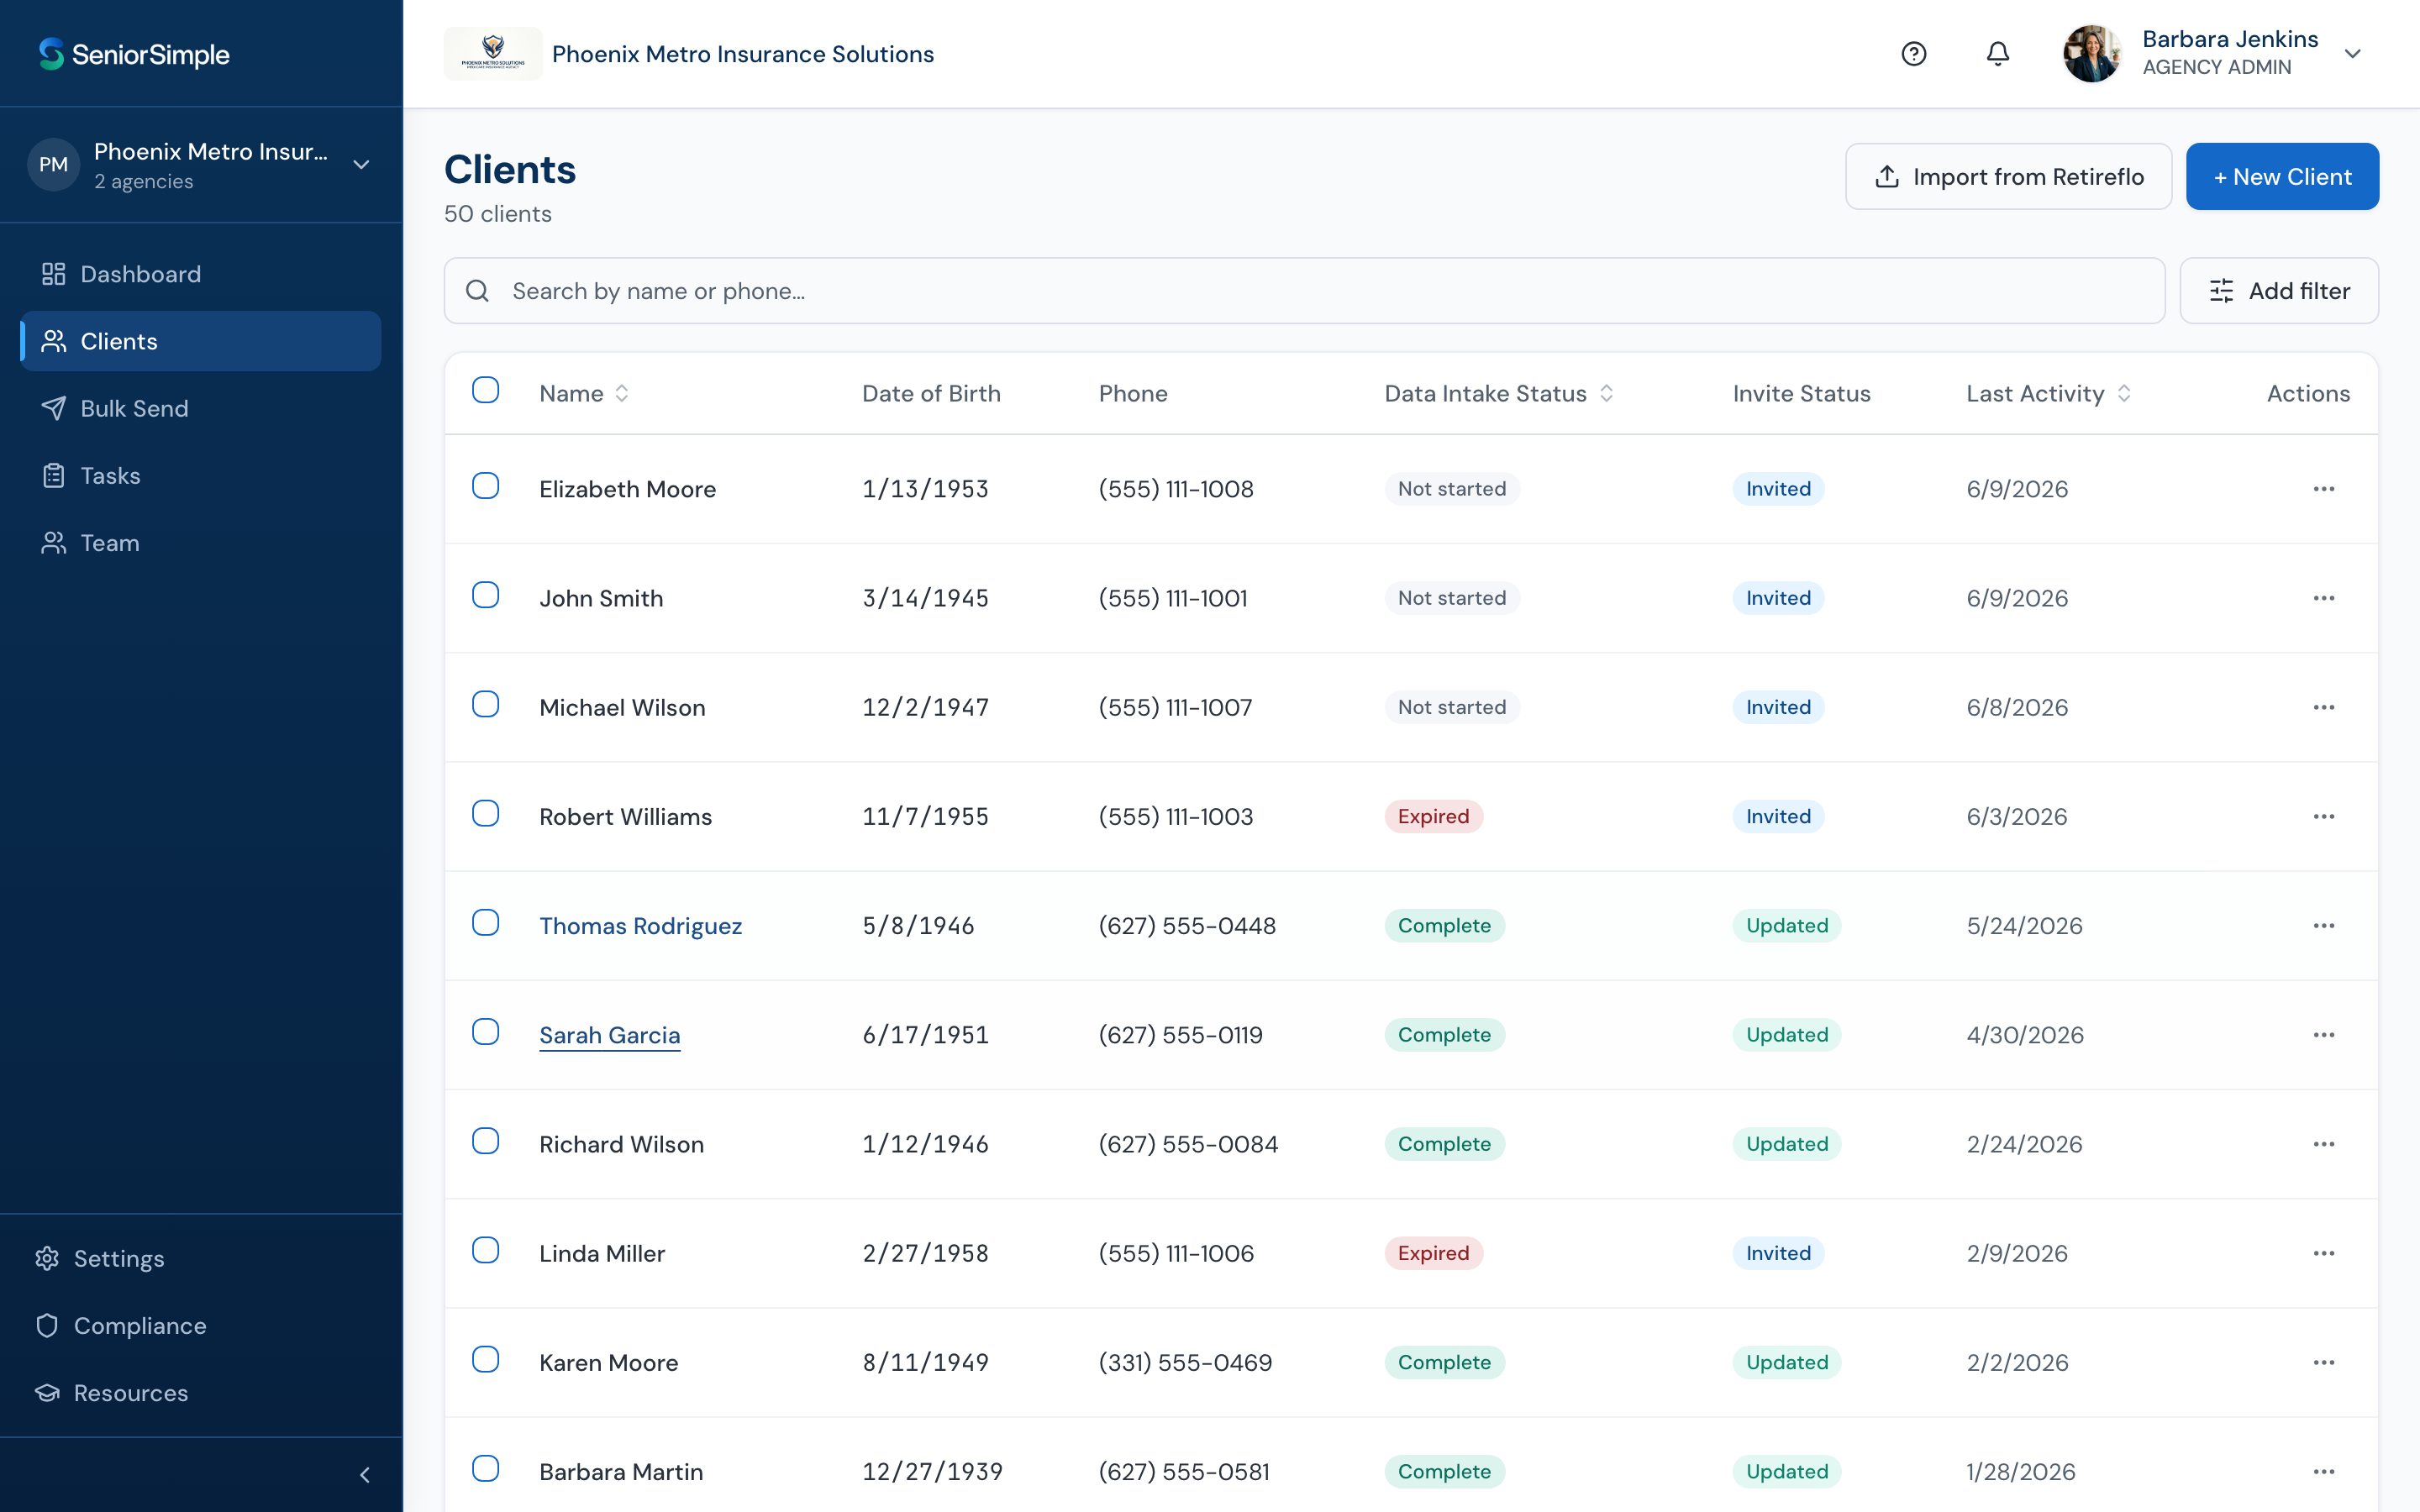This screenshot has height=1512, width=2420.
Task: Check the Sarah Garcia row checkbox
Action: click(485, 1032)
